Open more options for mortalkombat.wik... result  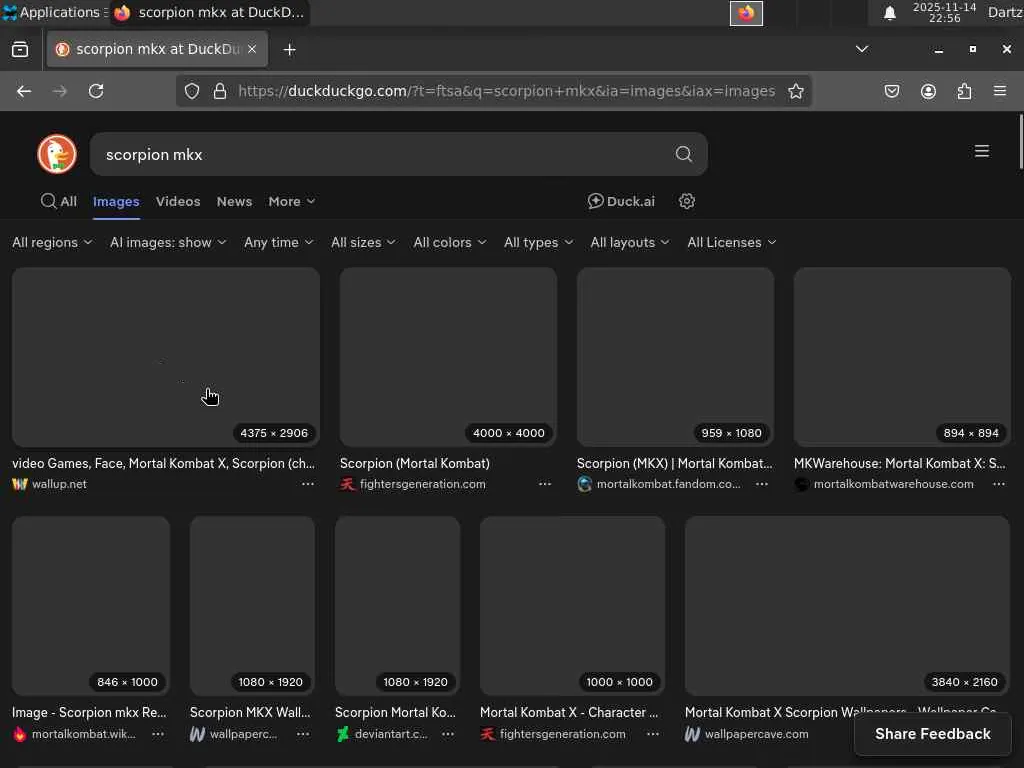coord(158,734)
